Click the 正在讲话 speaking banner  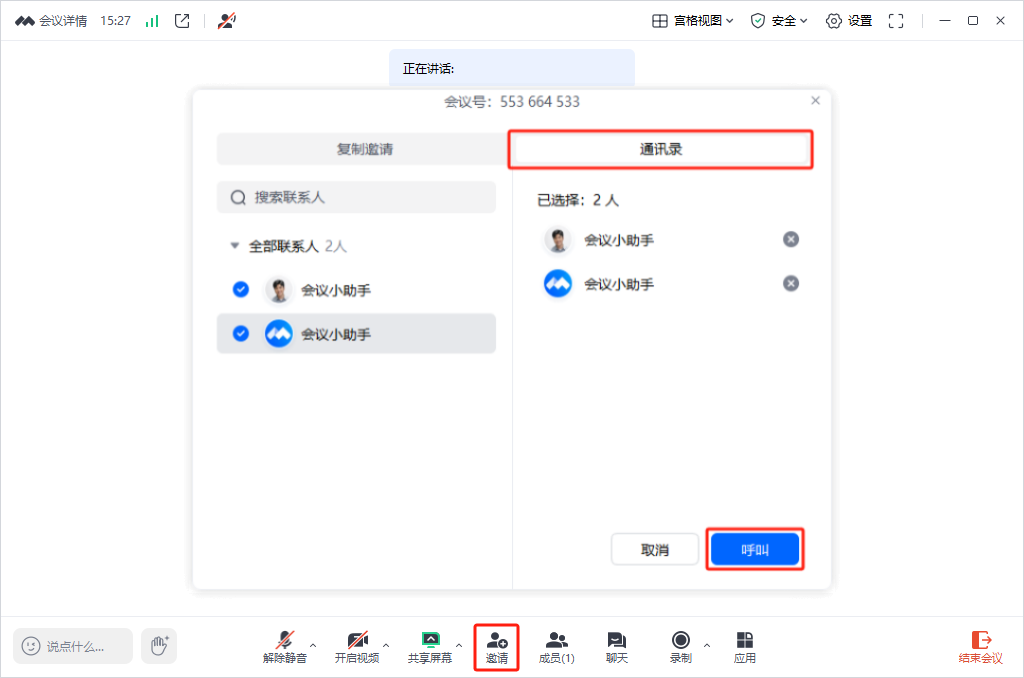pos(511,68)
